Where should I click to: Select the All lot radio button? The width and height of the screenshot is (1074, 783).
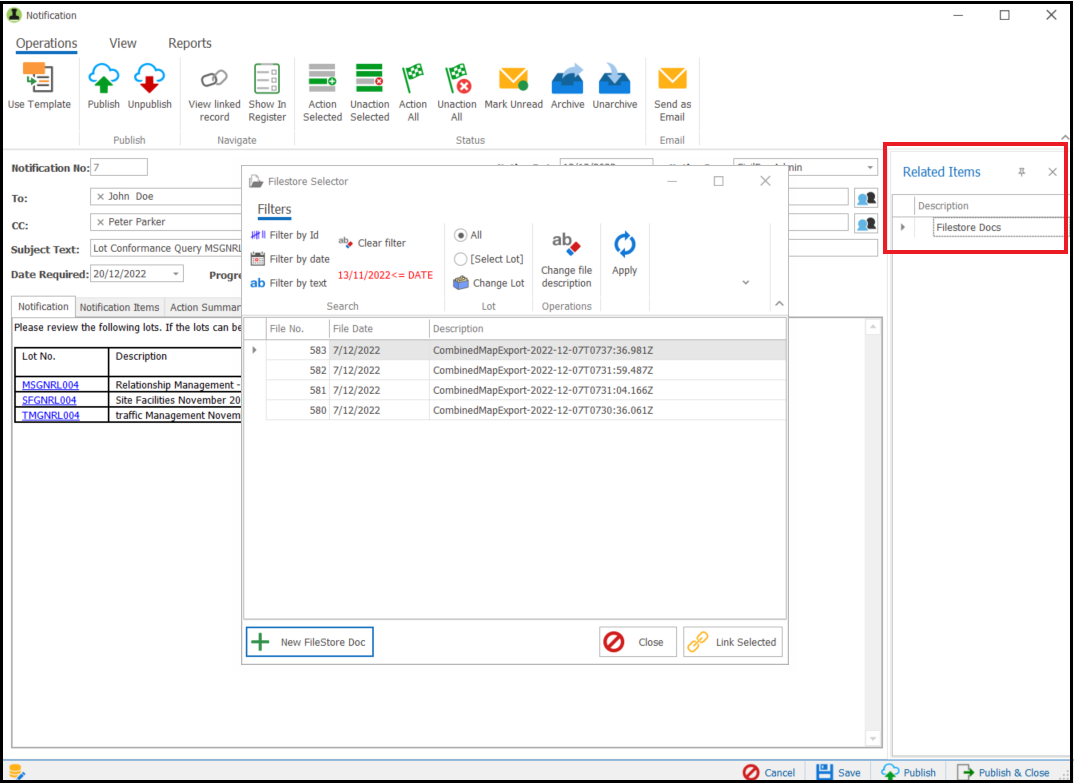pyautogui.click(x=461, y=235)
